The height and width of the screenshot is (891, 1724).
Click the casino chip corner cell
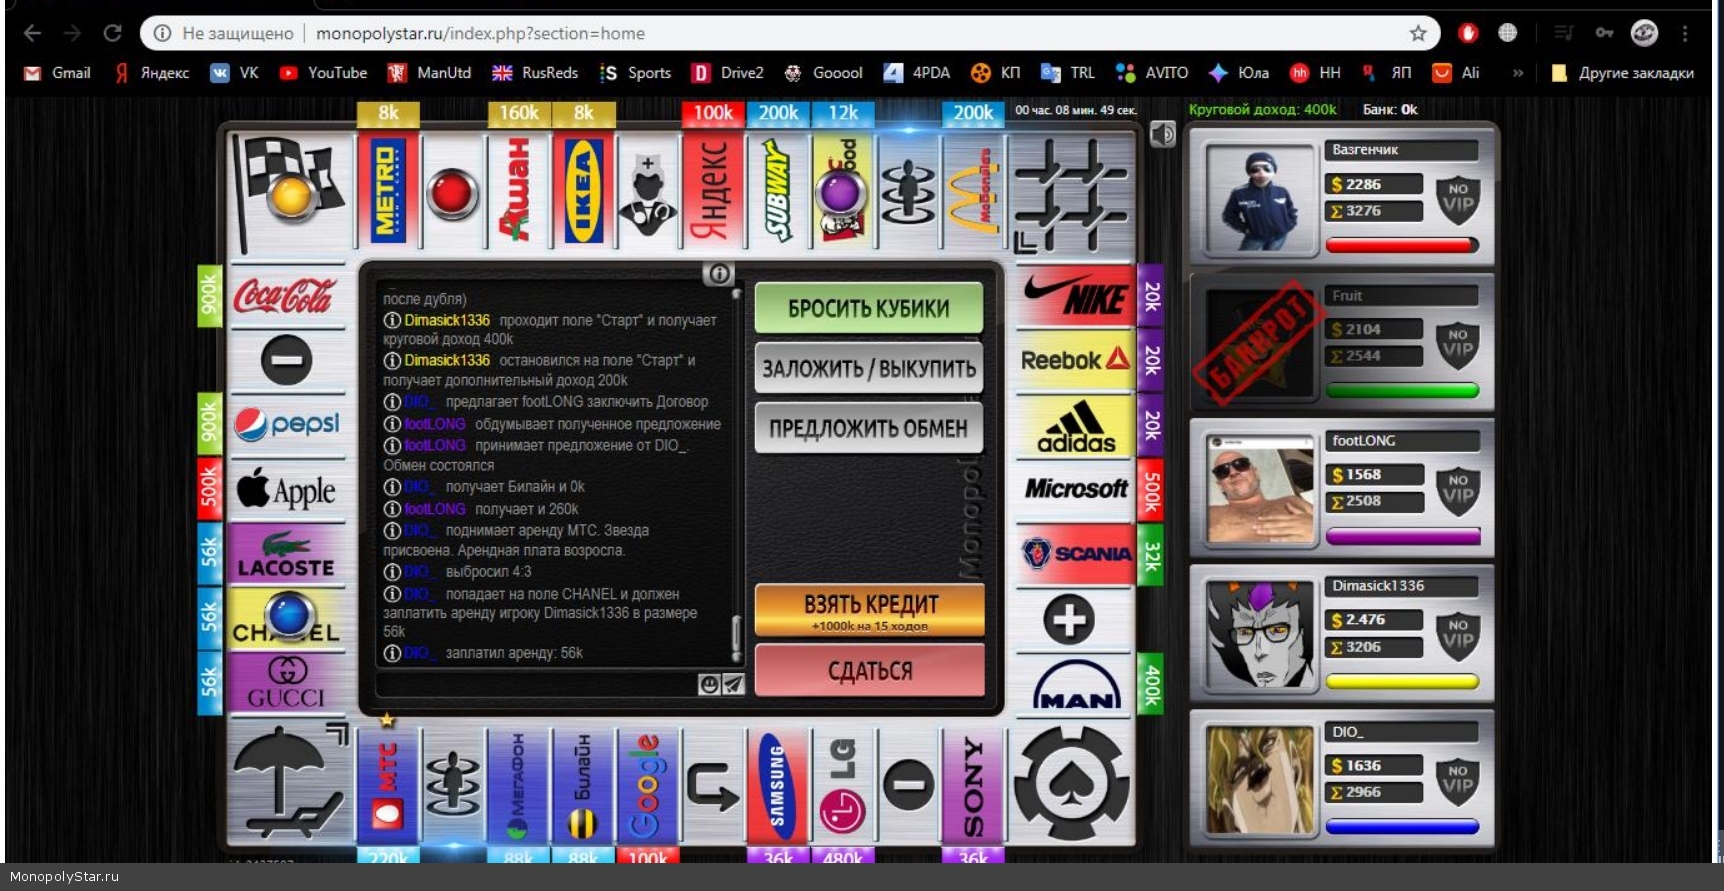tap(1072, 784)
